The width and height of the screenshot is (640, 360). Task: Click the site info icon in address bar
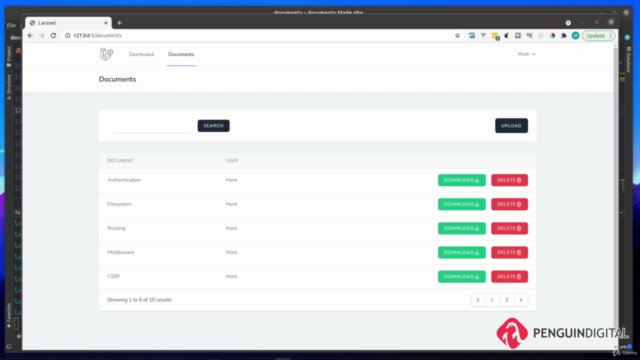click(x=68, y=36)
